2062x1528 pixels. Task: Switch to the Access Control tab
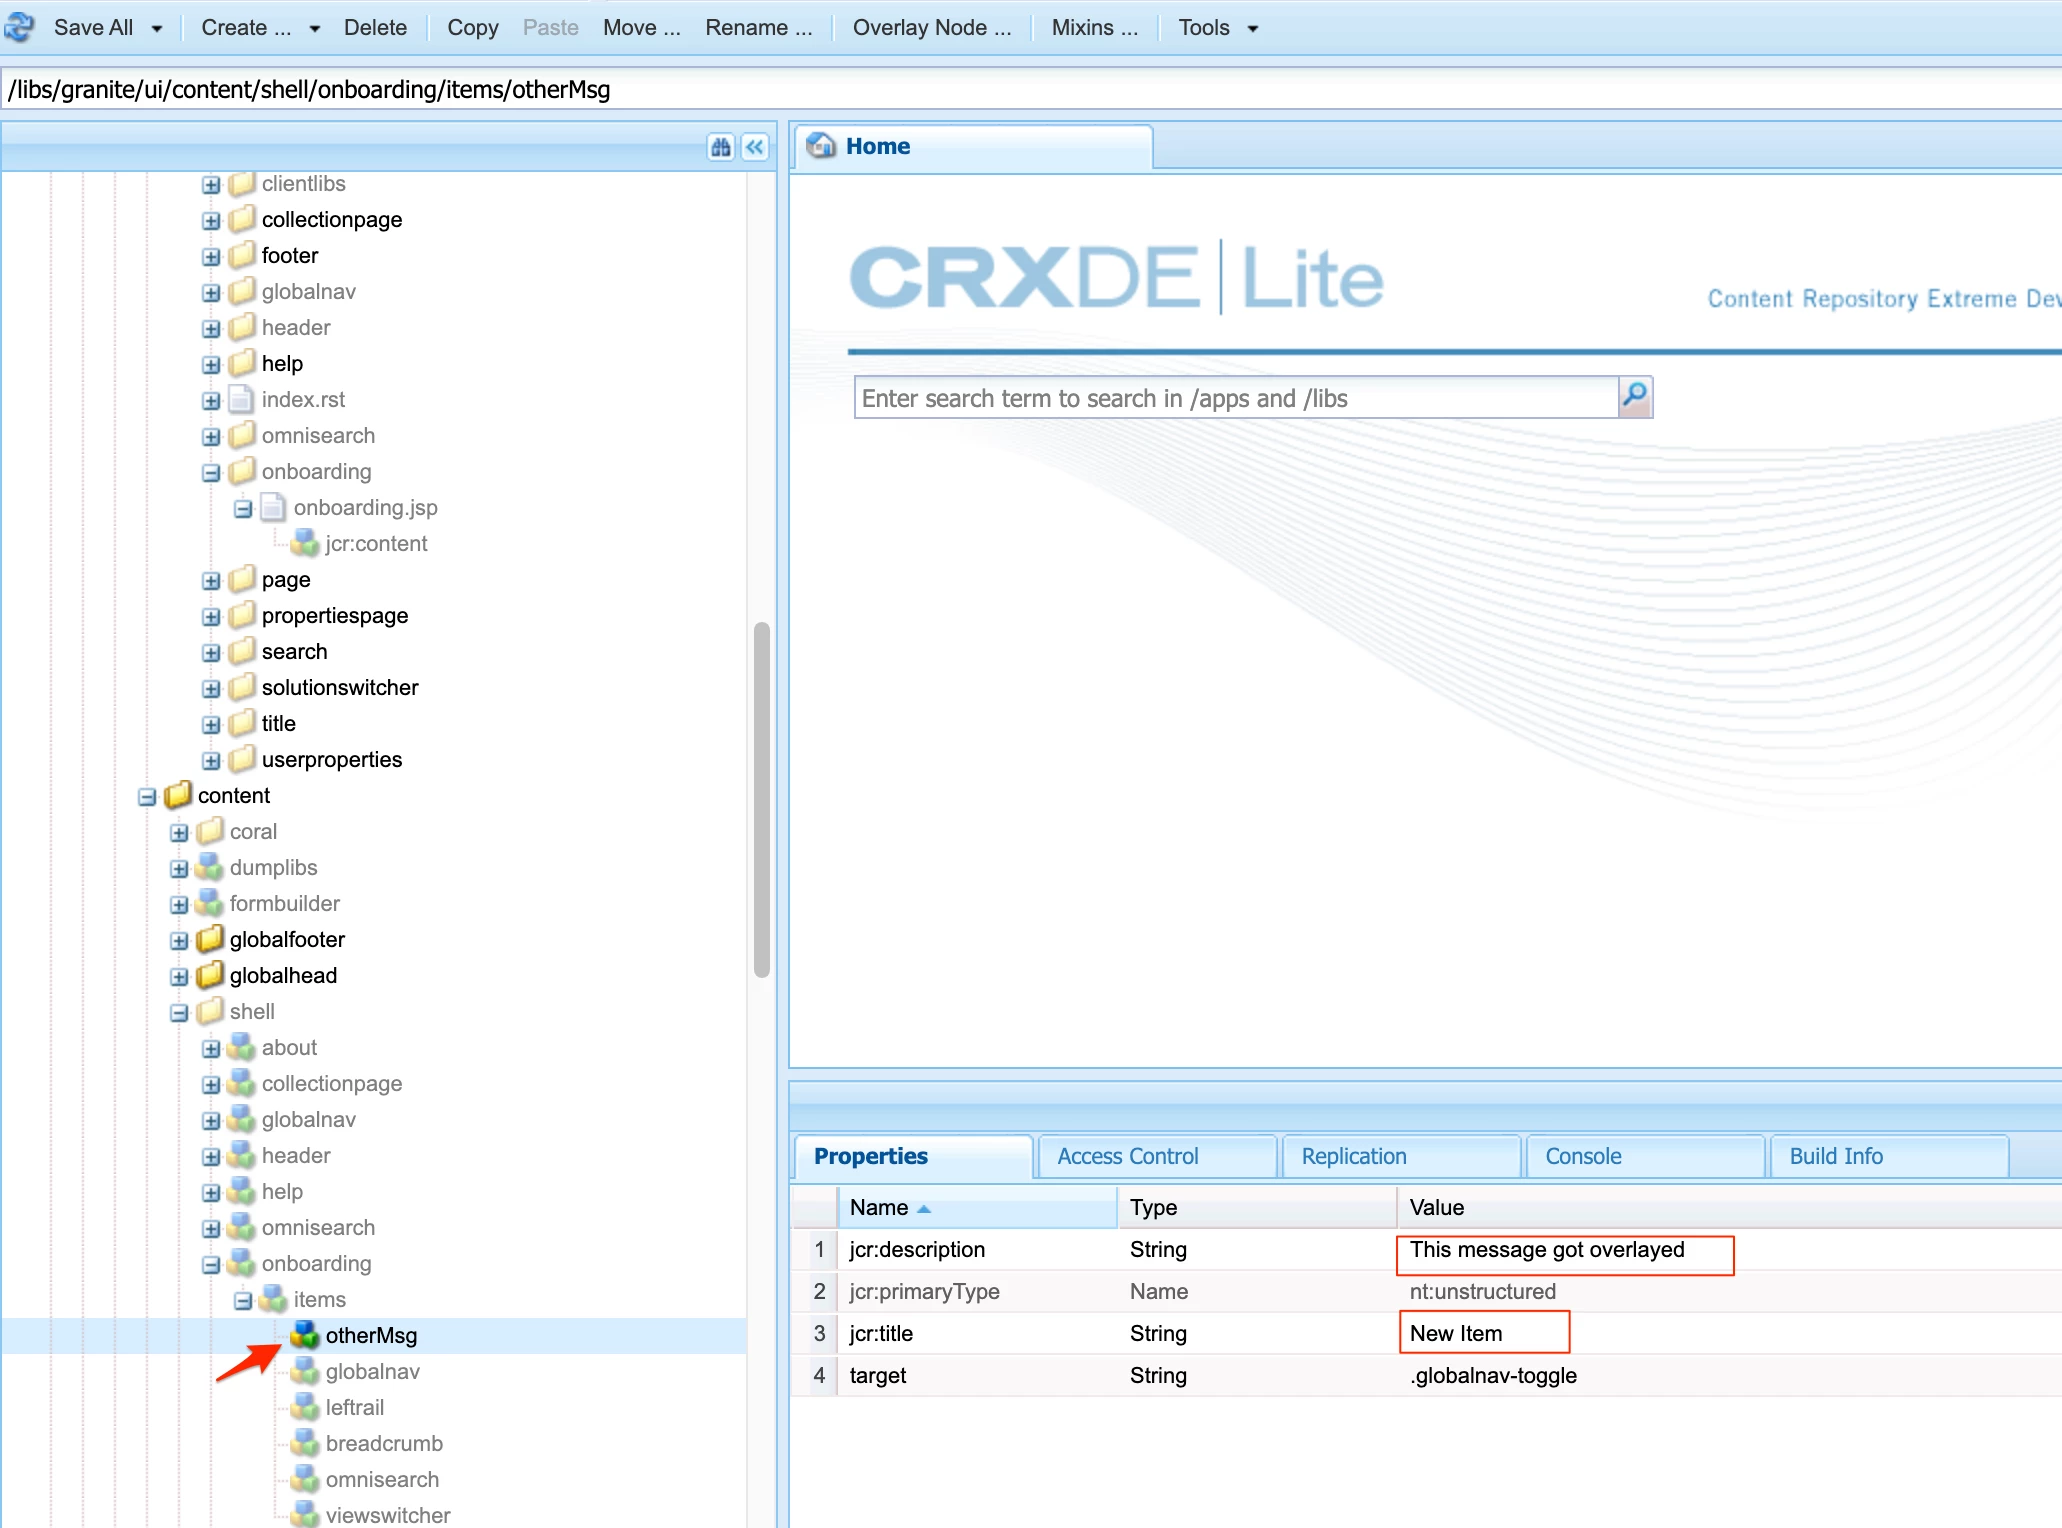pos(1127,1156)
